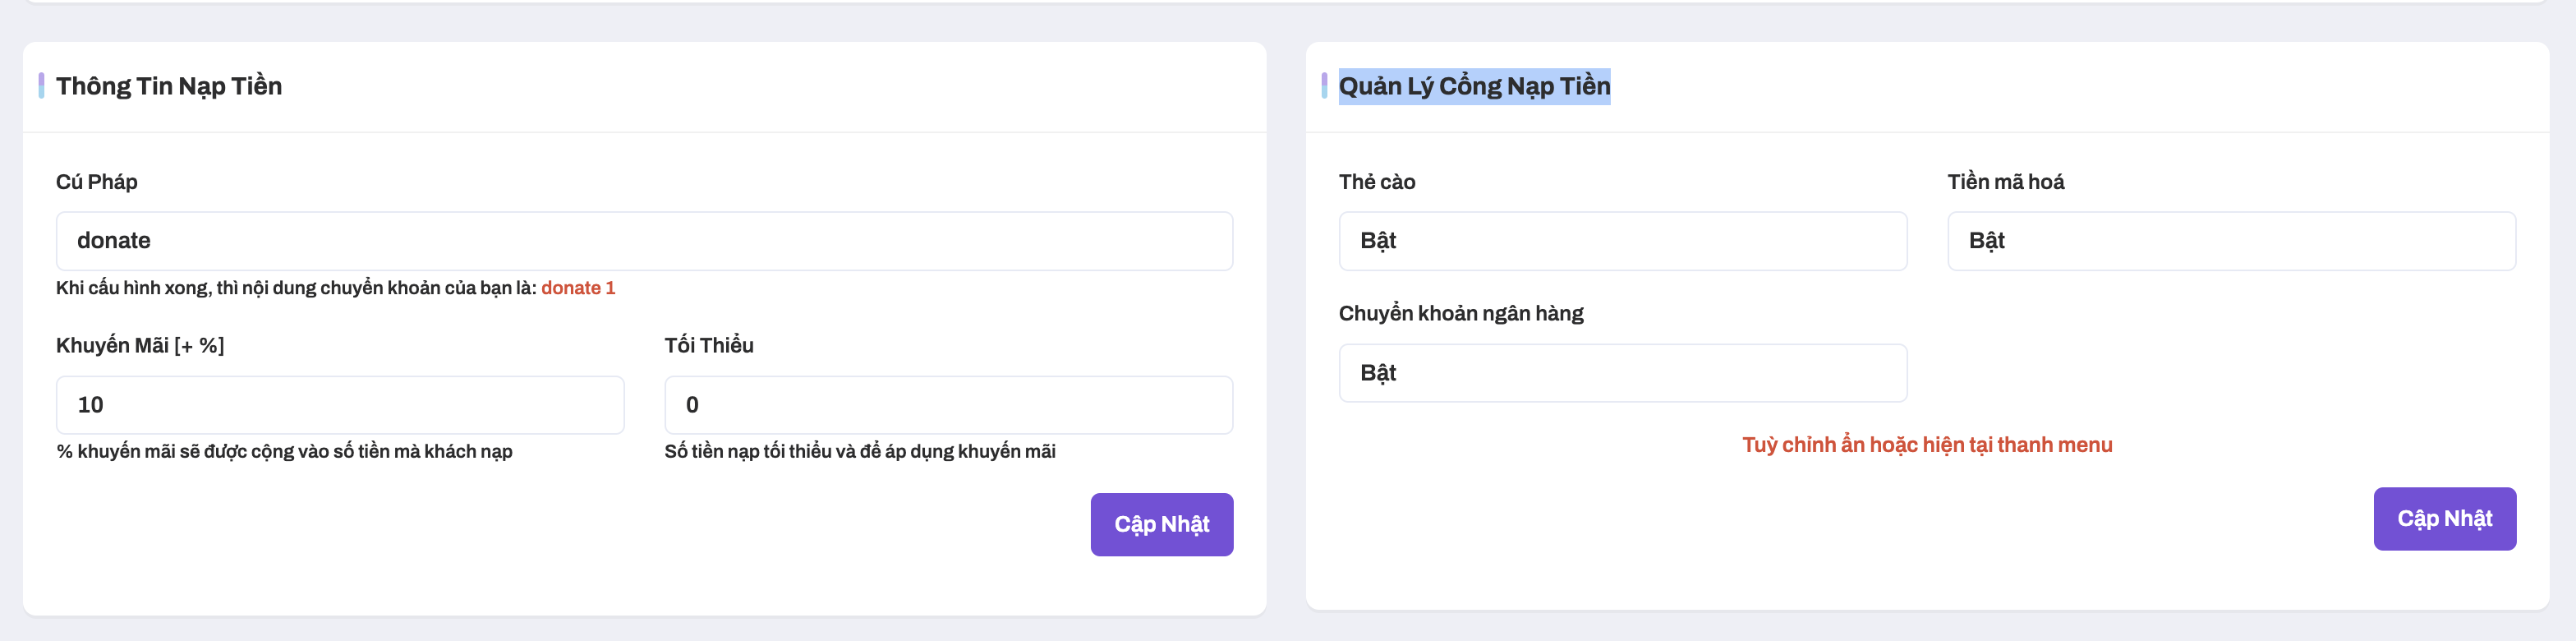Edit the Khuyến Mãi percentage field
The width and height of the screenshot is (2576, 641).
[x=340, y=405]
